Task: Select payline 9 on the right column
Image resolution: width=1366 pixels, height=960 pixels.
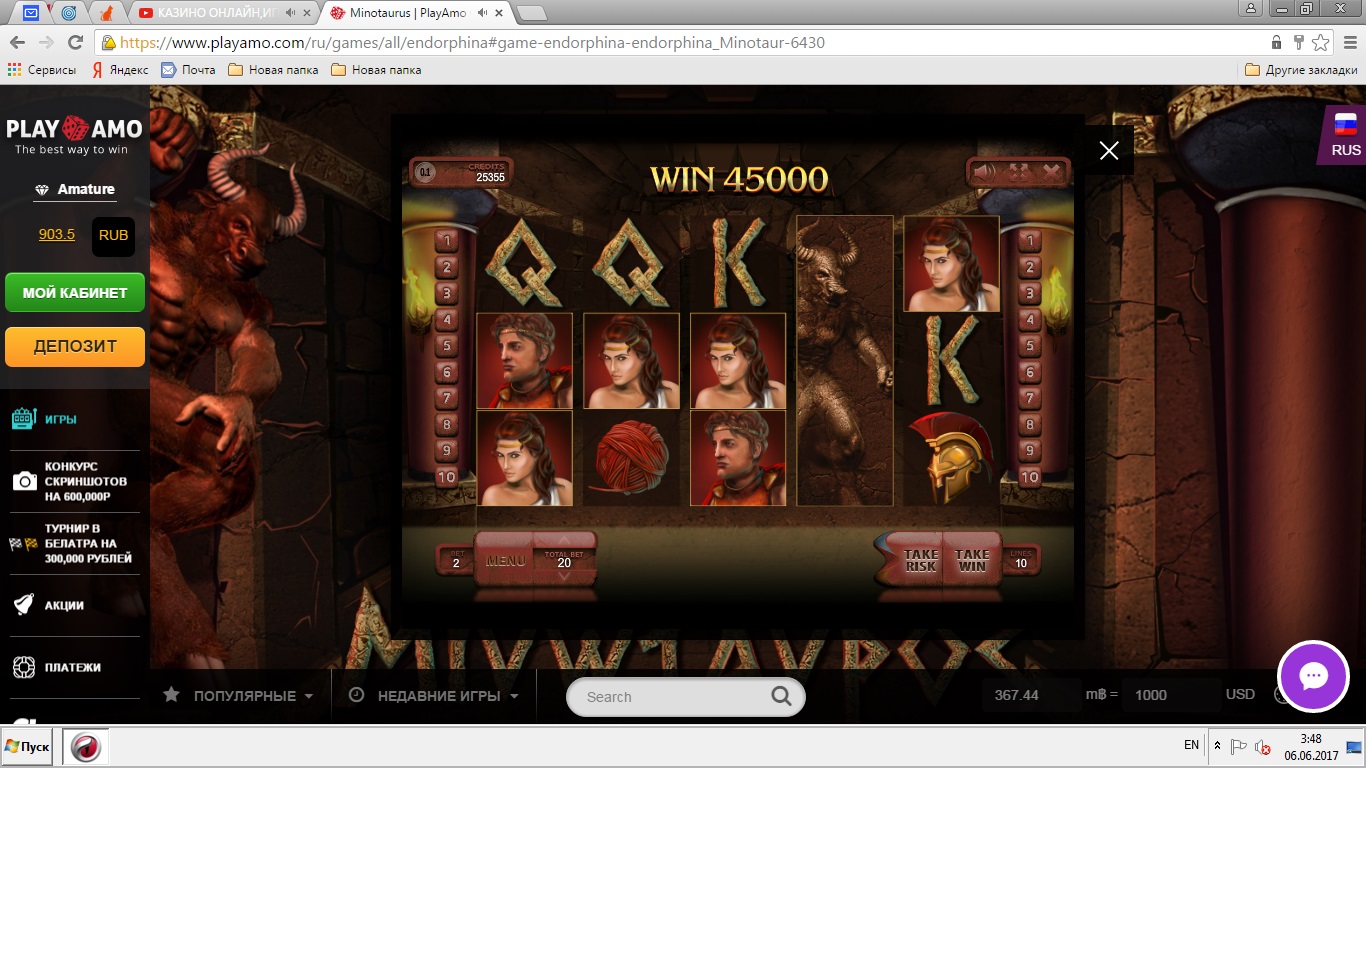Action: [x=1029, y=451]
